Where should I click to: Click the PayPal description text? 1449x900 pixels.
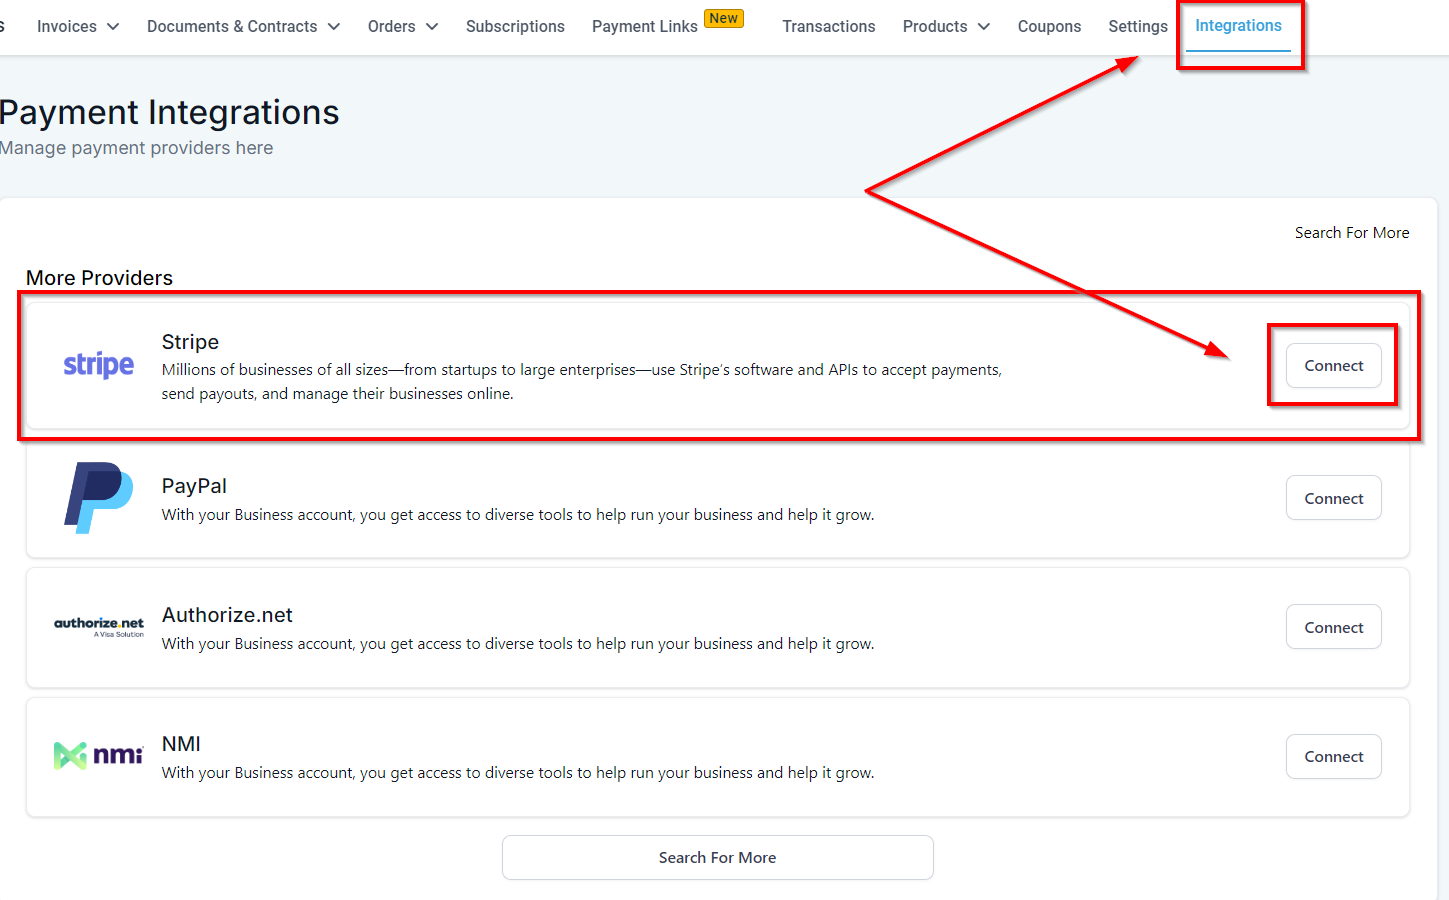[x=518, y=515]
